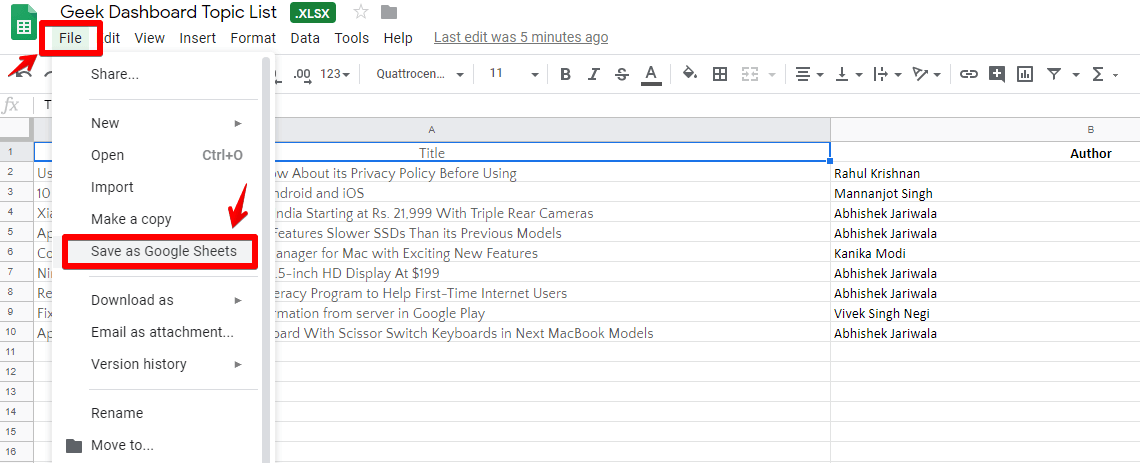Open the fill color paint bucket
The height and width of the screenshot is (463, 1140).
coord(690,73)
